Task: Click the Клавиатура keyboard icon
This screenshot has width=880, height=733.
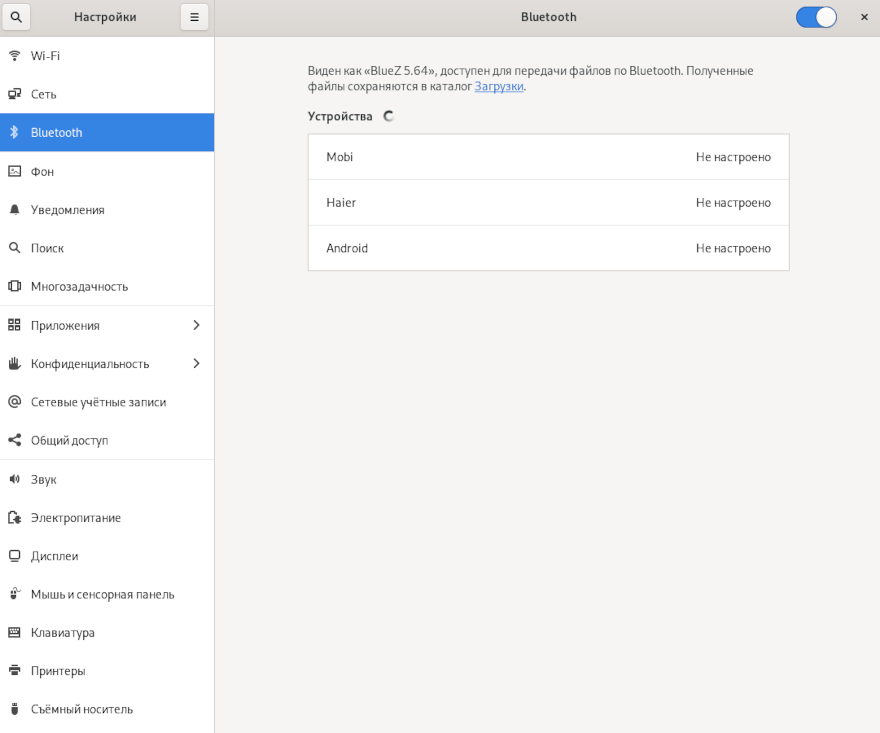Action: tap(14, 633)
